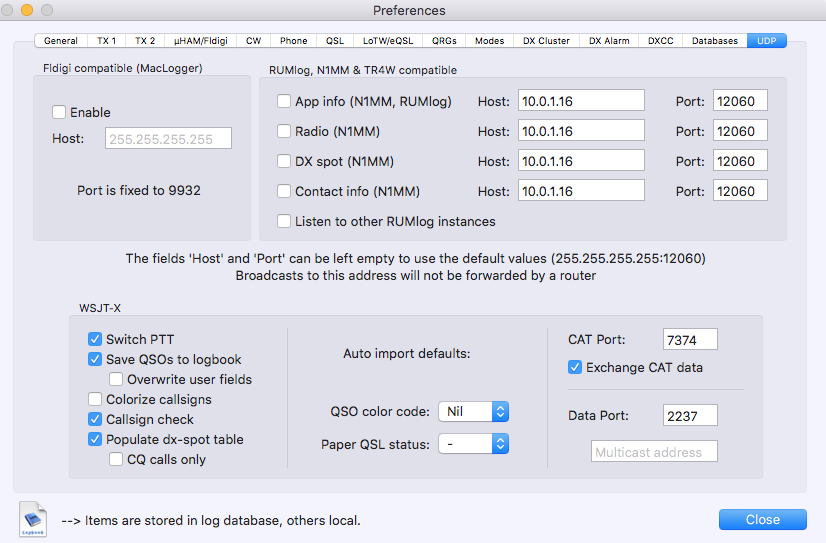Open the DX Cluster tab
This screenshot has width=826, height=543.
tap(546, 41)
